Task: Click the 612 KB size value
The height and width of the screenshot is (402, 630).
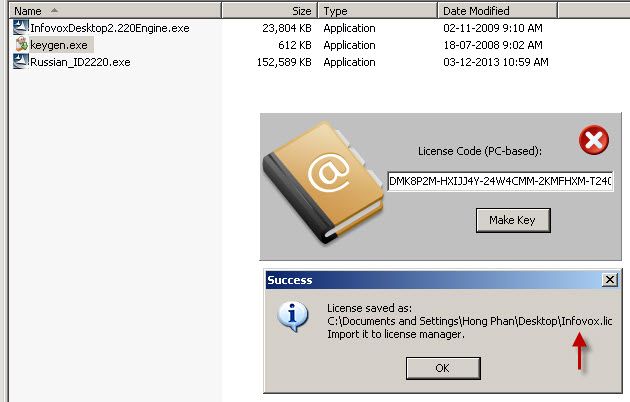Action: click(295, 45)
